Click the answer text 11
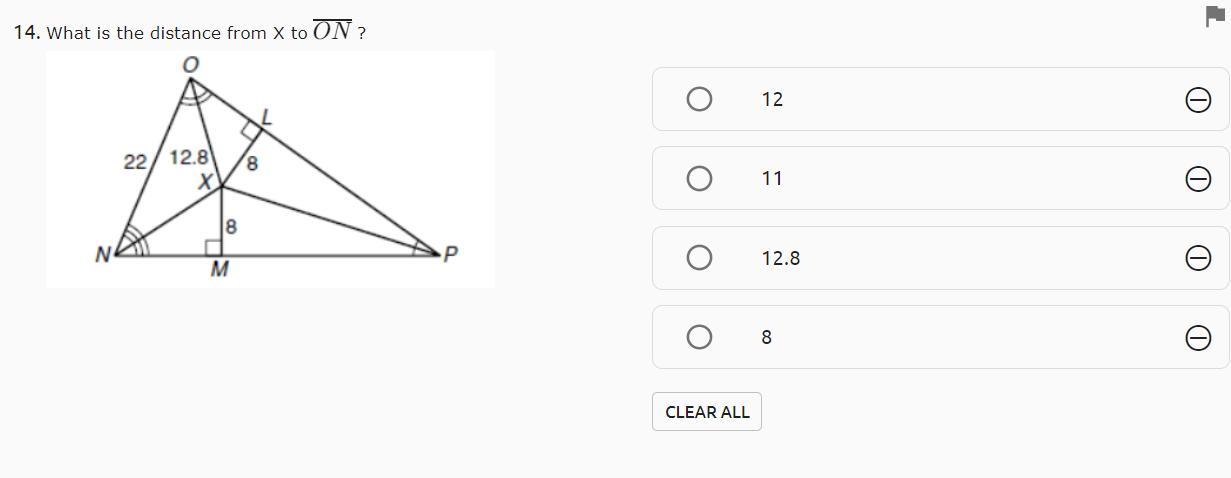 point(772,178)
